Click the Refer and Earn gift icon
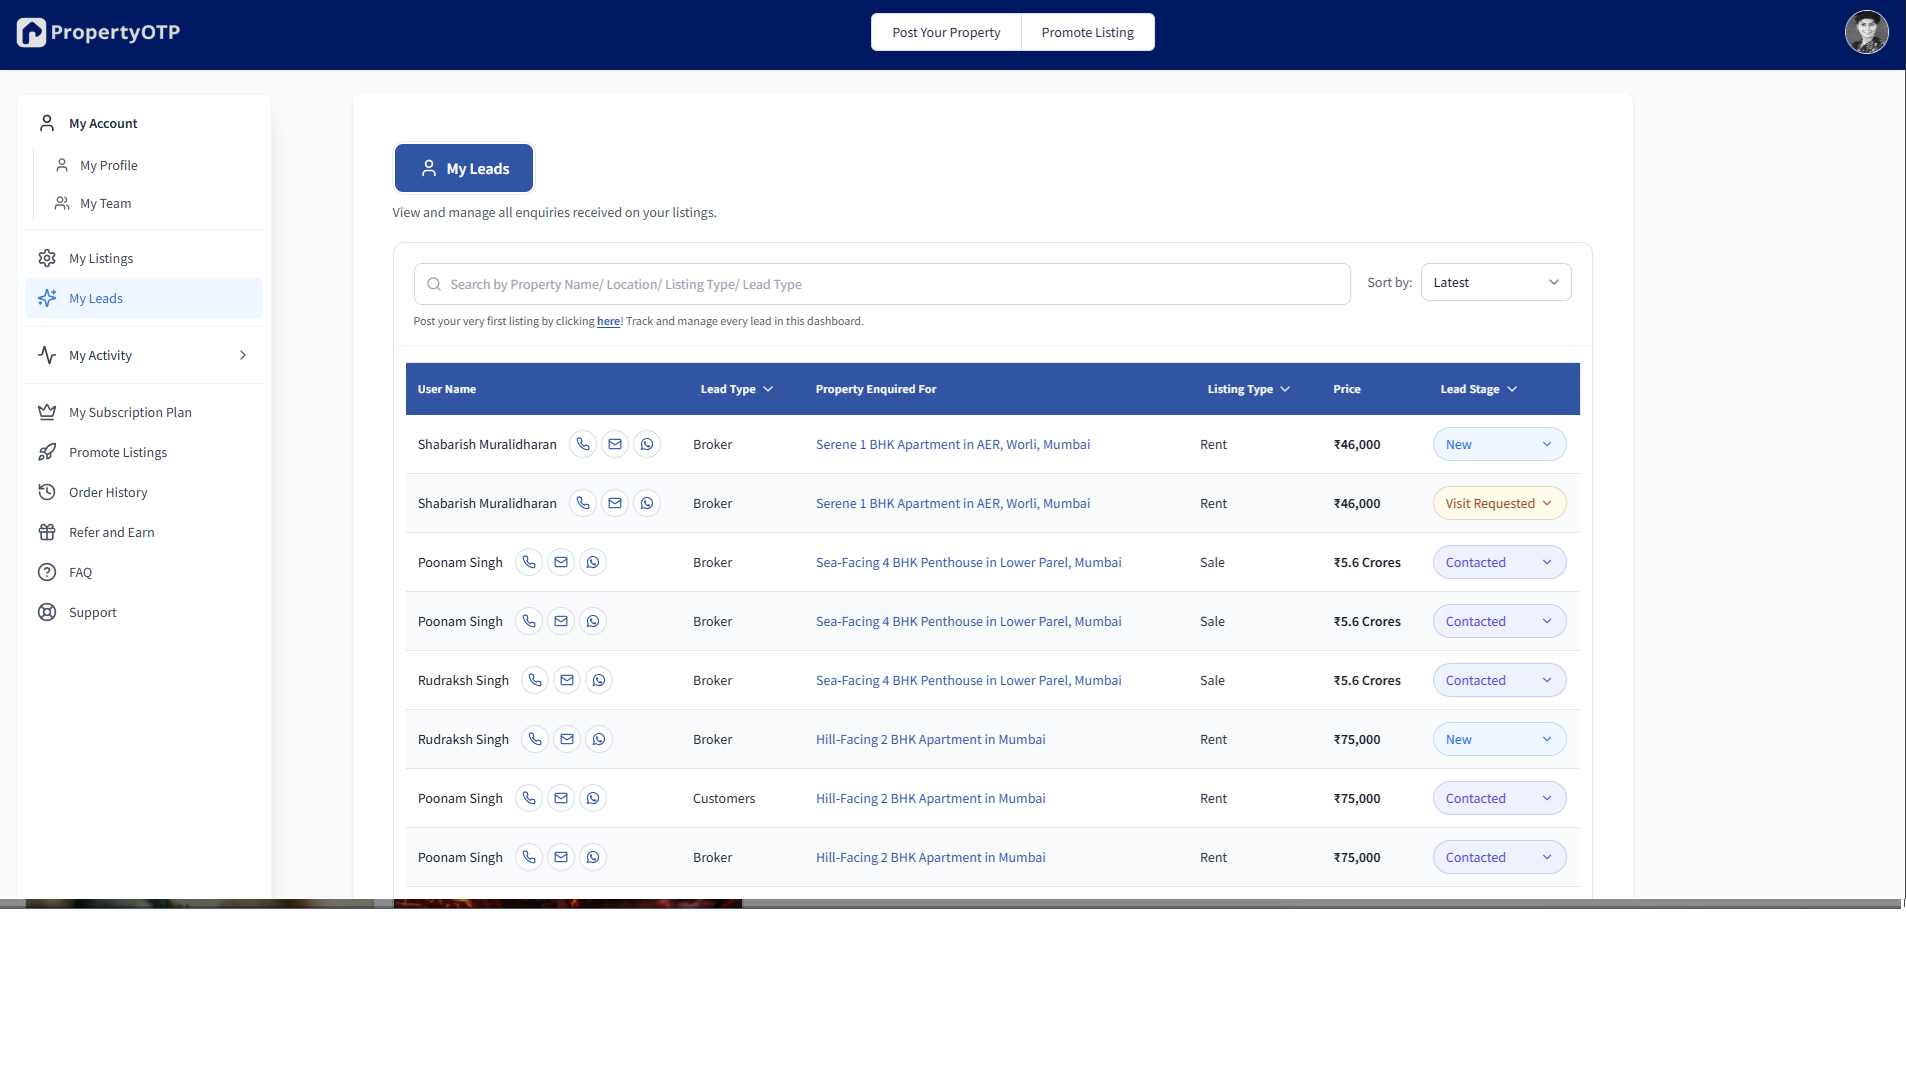This screenshot has width=1906, height=1067. pos(47,532)
